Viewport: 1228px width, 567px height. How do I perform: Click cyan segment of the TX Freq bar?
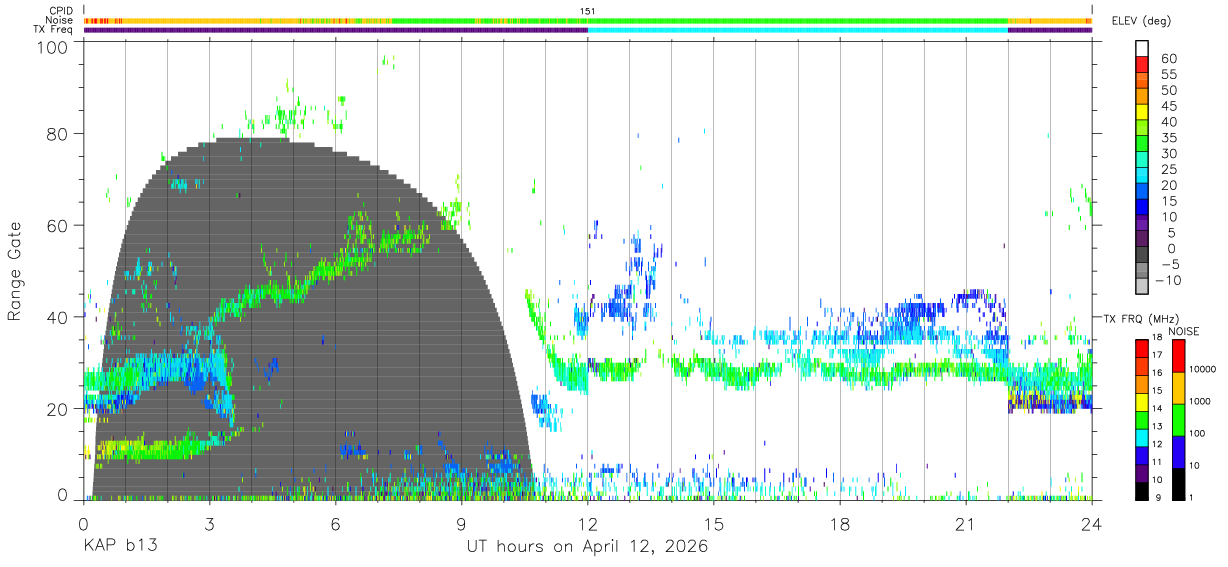click(798, 30)
